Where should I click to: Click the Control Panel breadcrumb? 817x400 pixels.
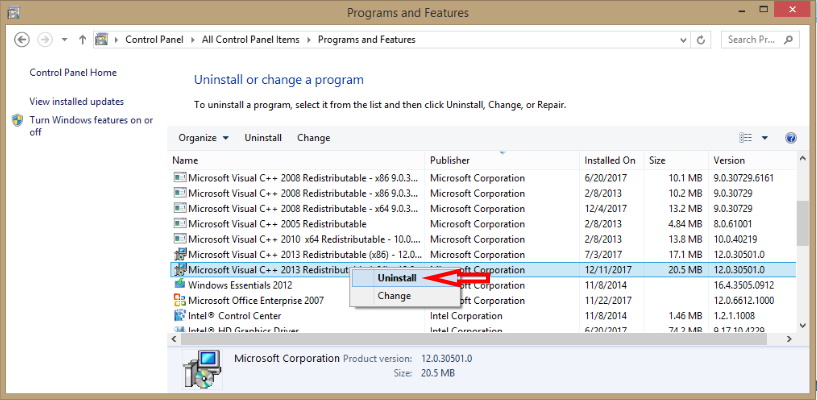click(154, 40)
